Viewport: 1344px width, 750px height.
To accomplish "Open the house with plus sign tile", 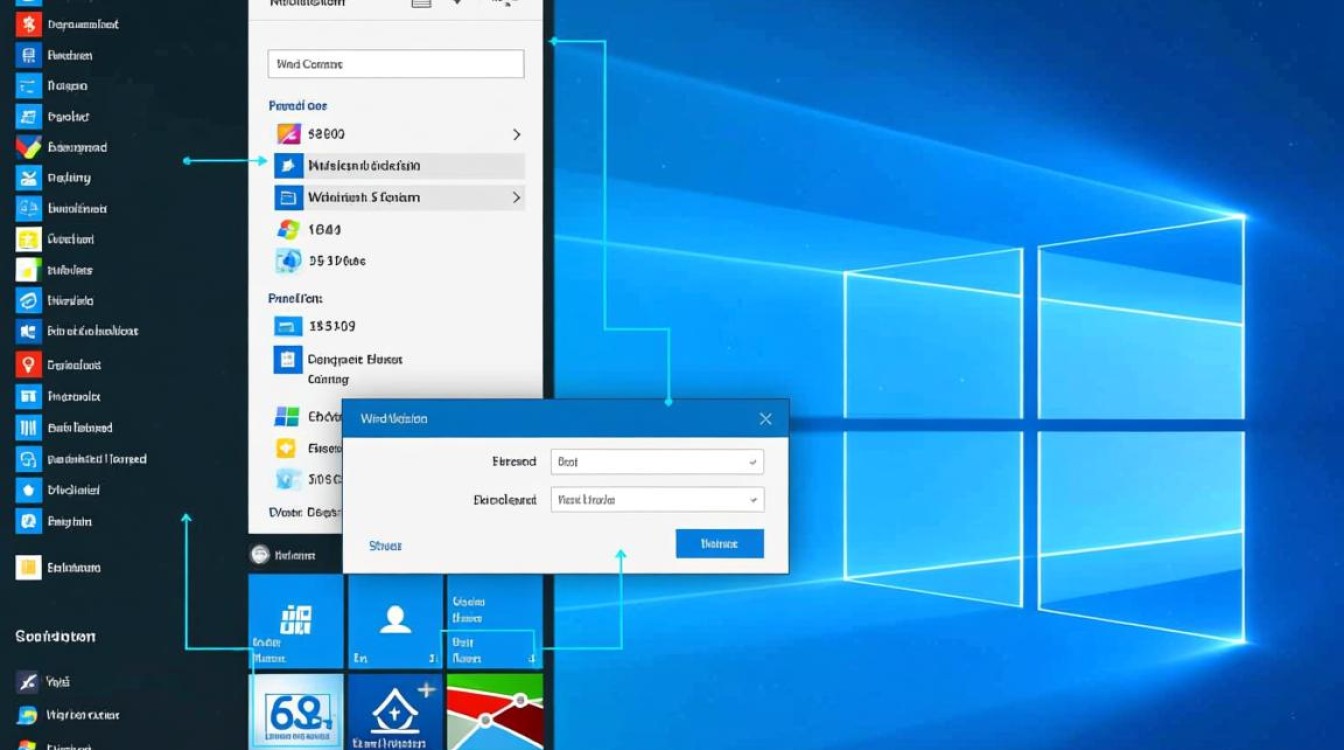I will coord(395,712).
